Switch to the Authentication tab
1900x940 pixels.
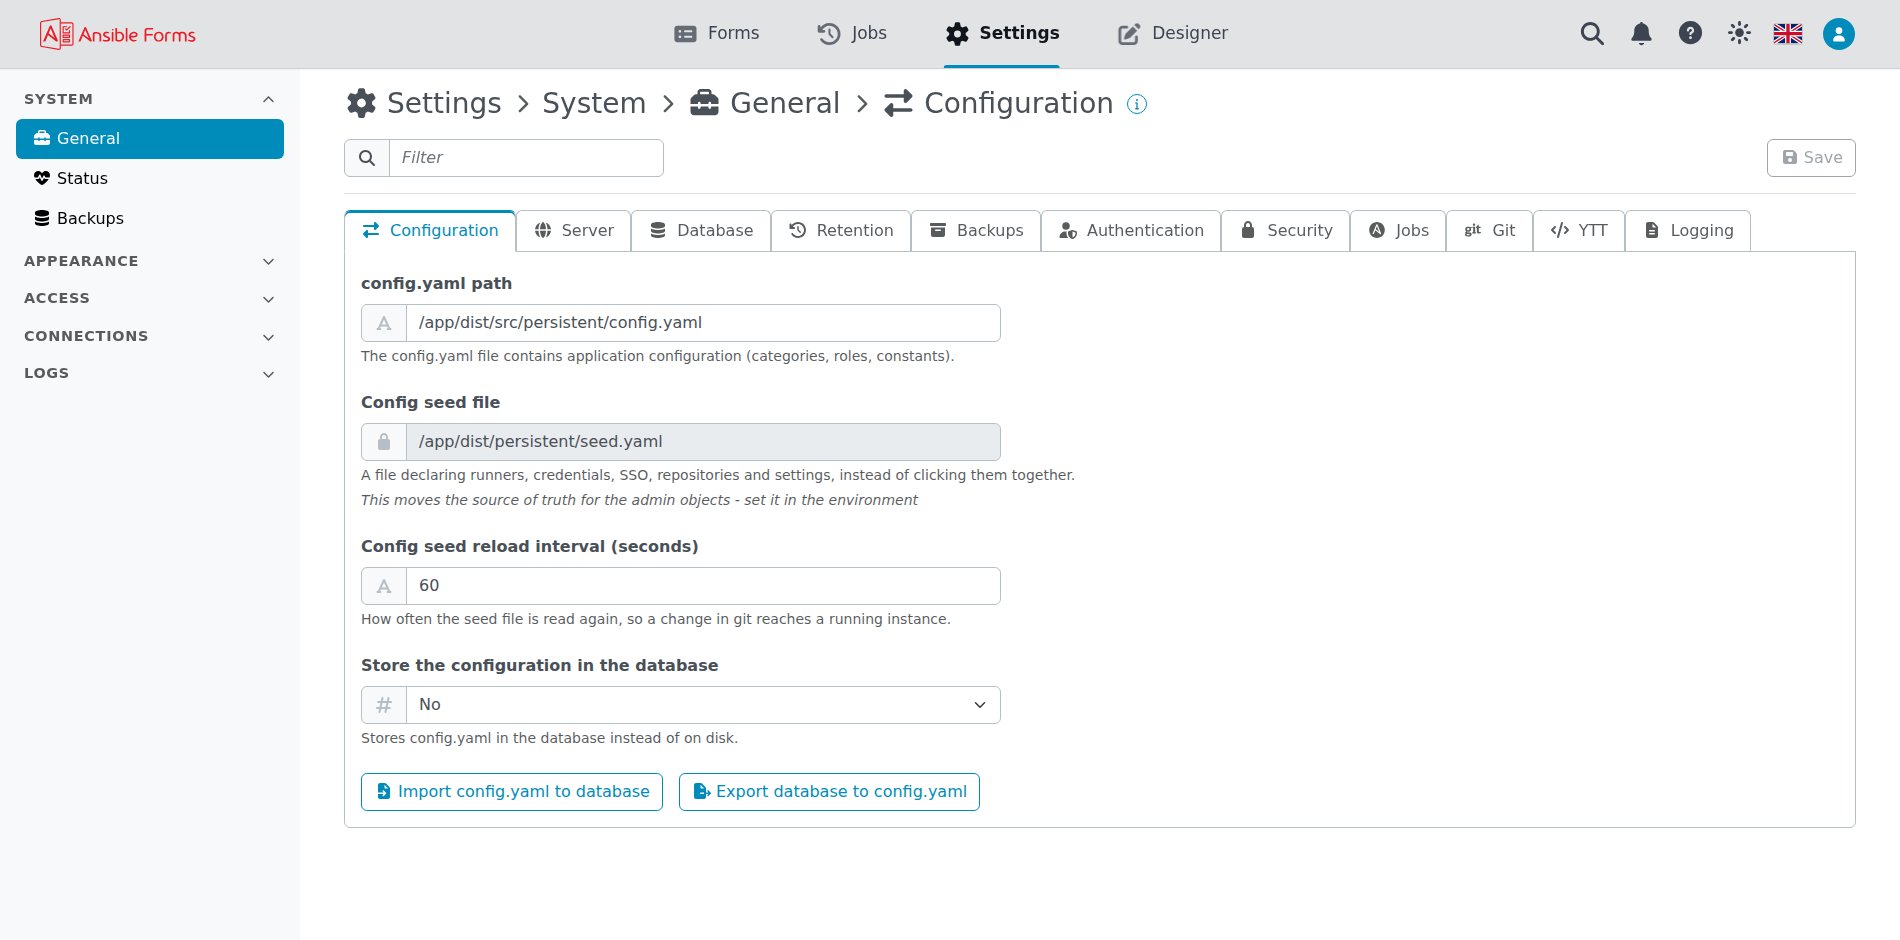1131,231
